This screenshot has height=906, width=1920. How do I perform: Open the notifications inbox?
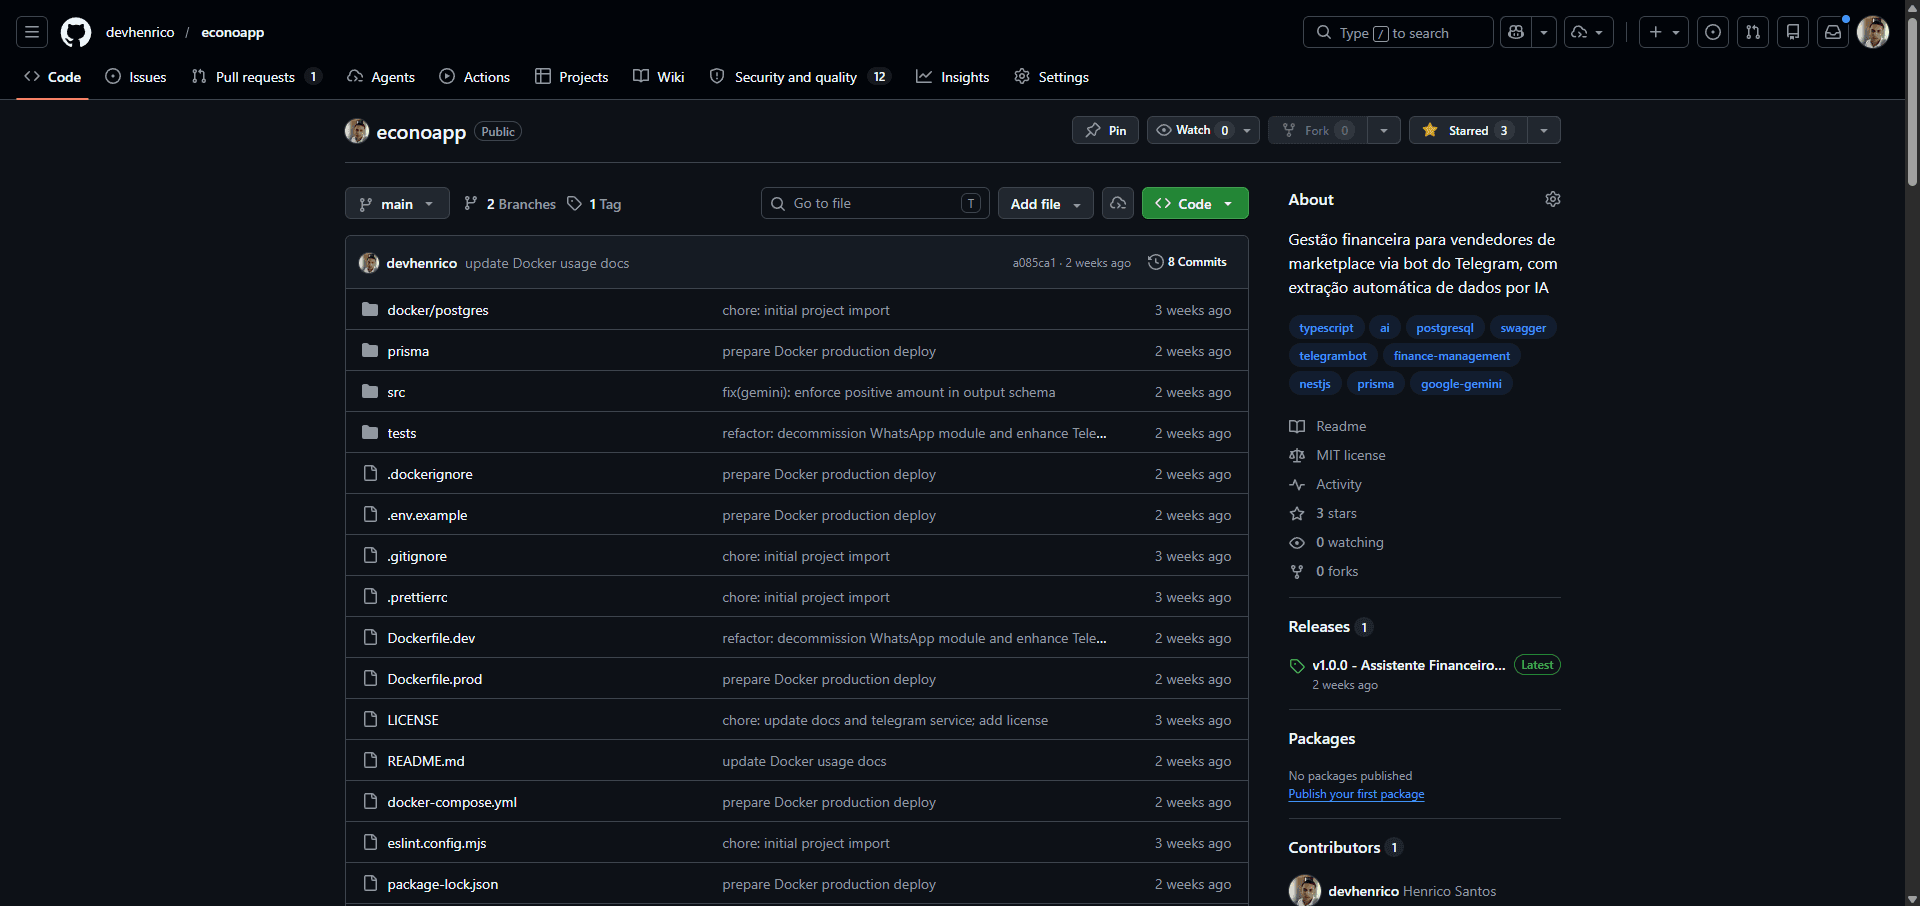(x=1833, y=32)
